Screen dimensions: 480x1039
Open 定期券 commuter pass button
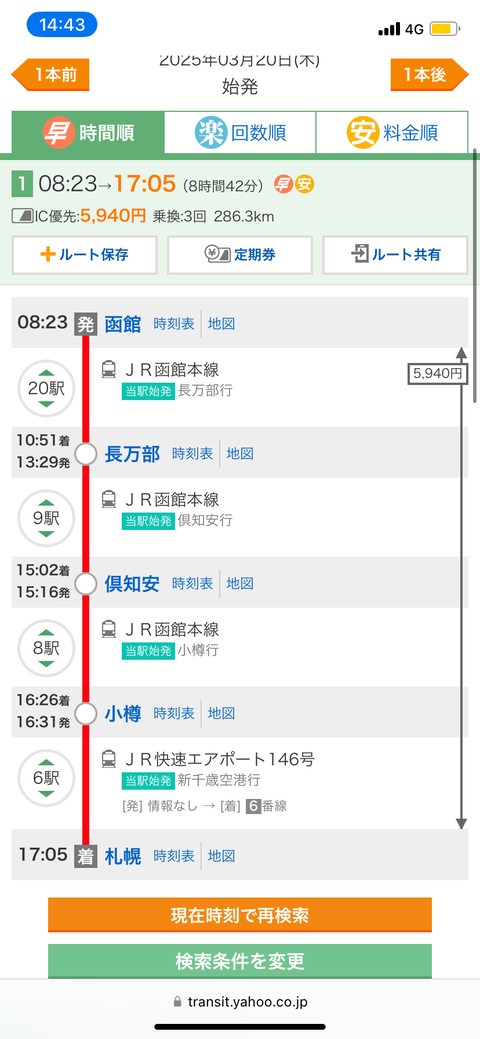pyautogui.click(x=239, y=254)
